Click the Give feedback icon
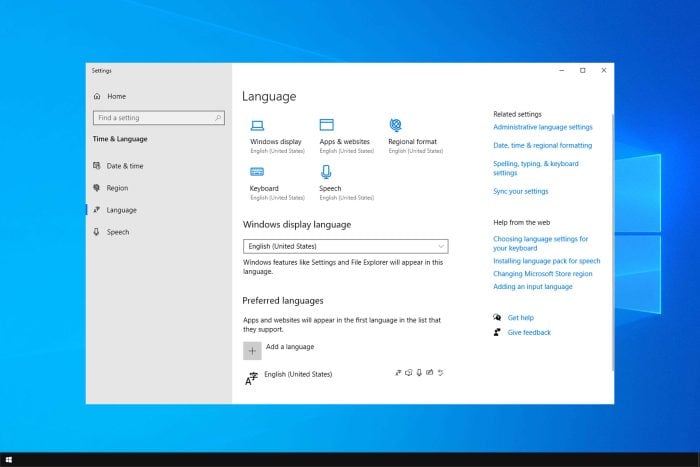700x467 pixels. pos(497,332)
